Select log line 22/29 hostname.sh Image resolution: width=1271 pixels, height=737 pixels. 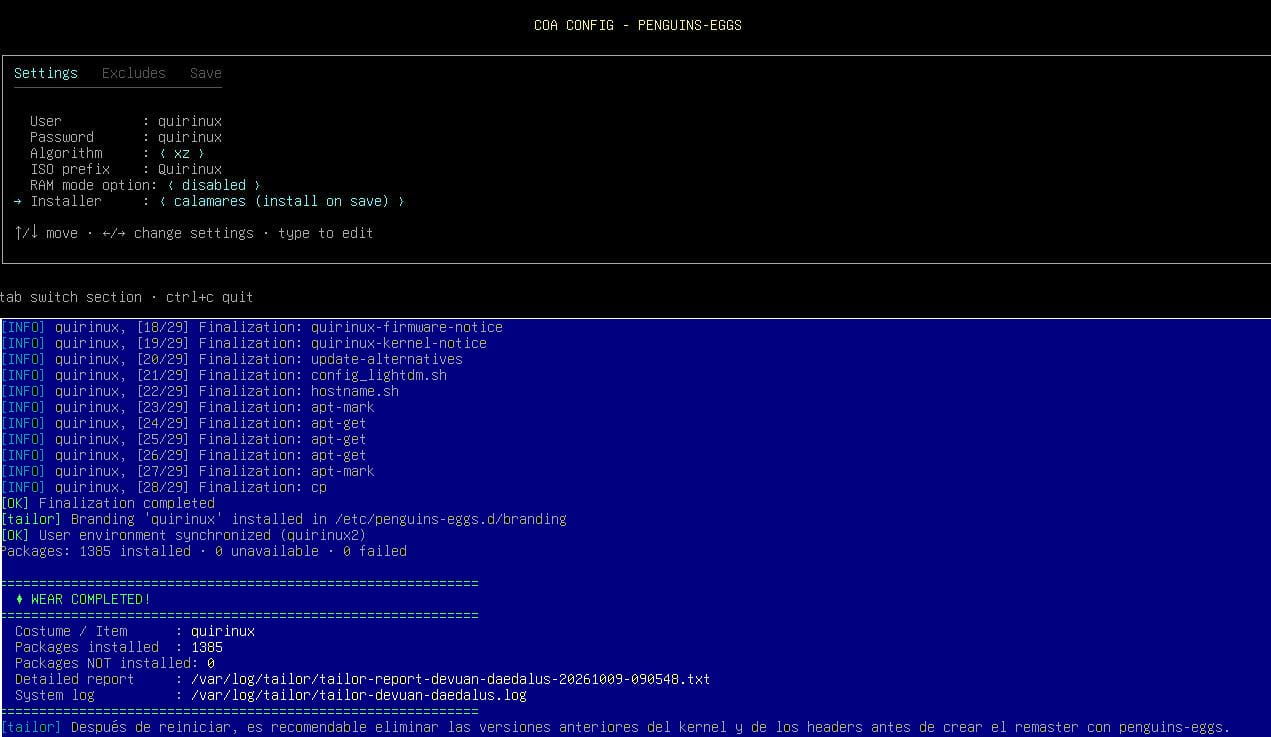[x=200, y=391]
